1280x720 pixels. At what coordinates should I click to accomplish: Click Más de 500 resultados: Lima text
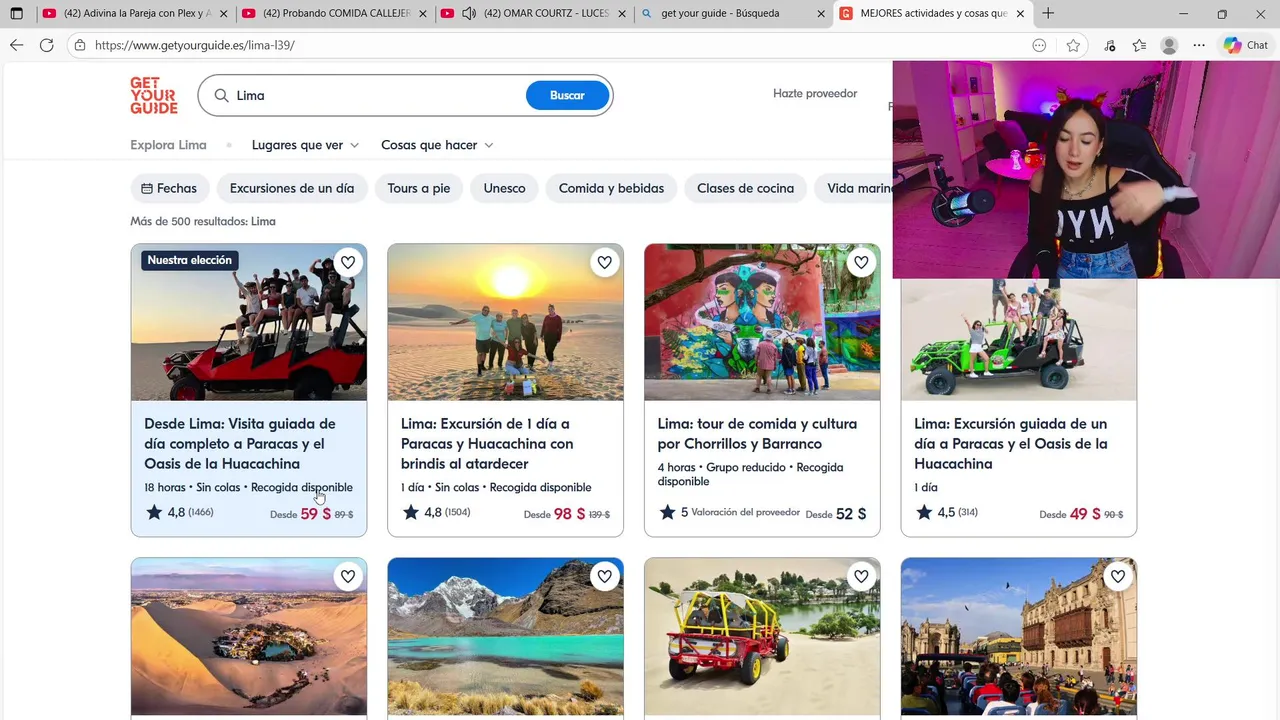[x=203, y=222]
